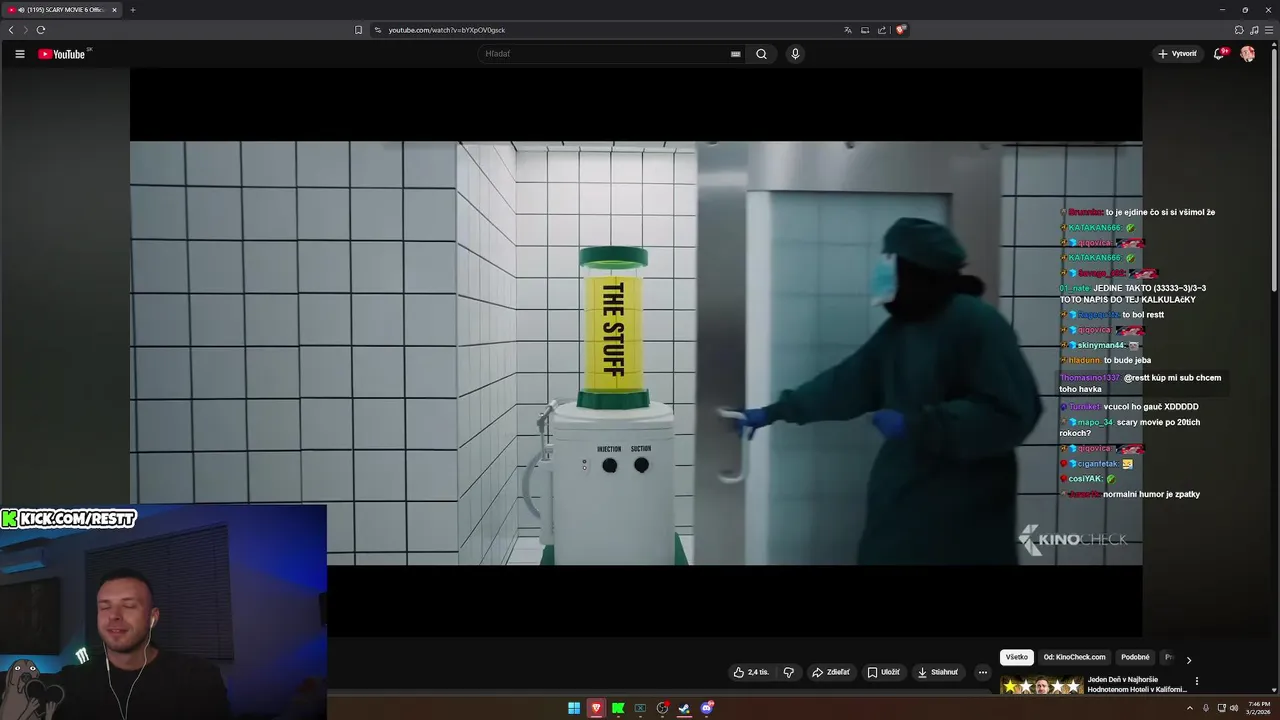Like the video (2,4 tis.)
Screen dimensions: 1280x720
[751, 672]
